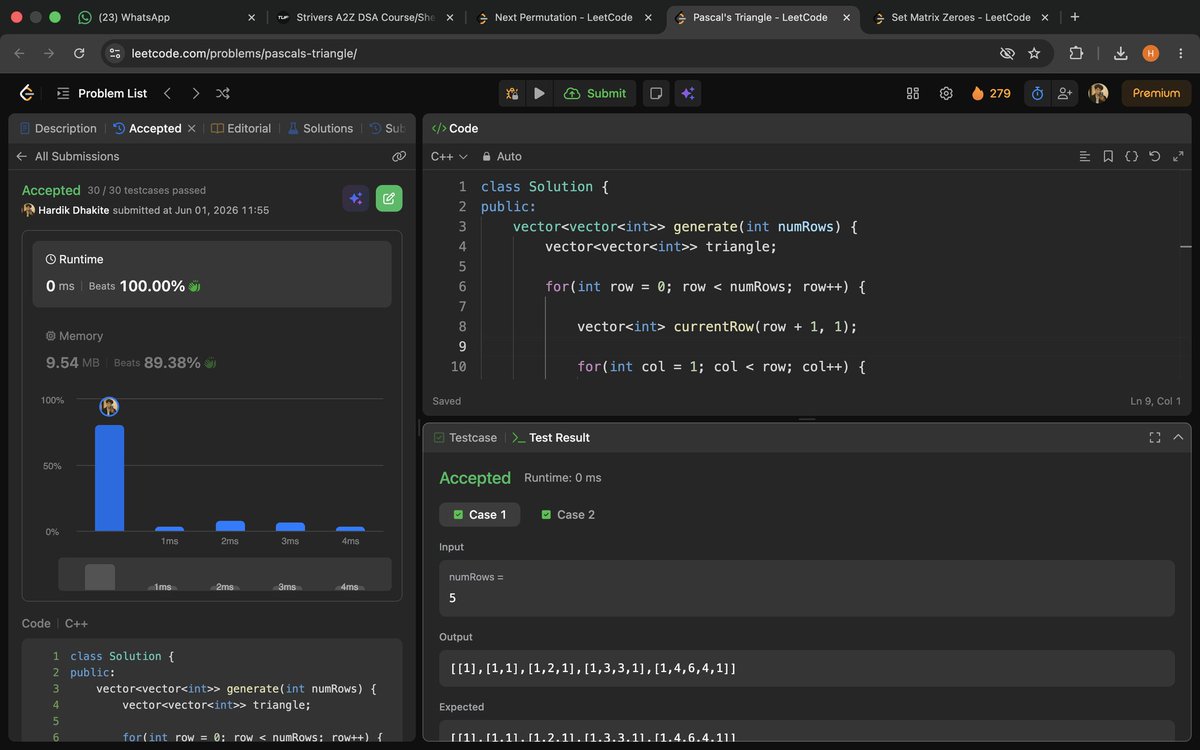
Task: Open browser downloads icon
Action: [1121, 53]
